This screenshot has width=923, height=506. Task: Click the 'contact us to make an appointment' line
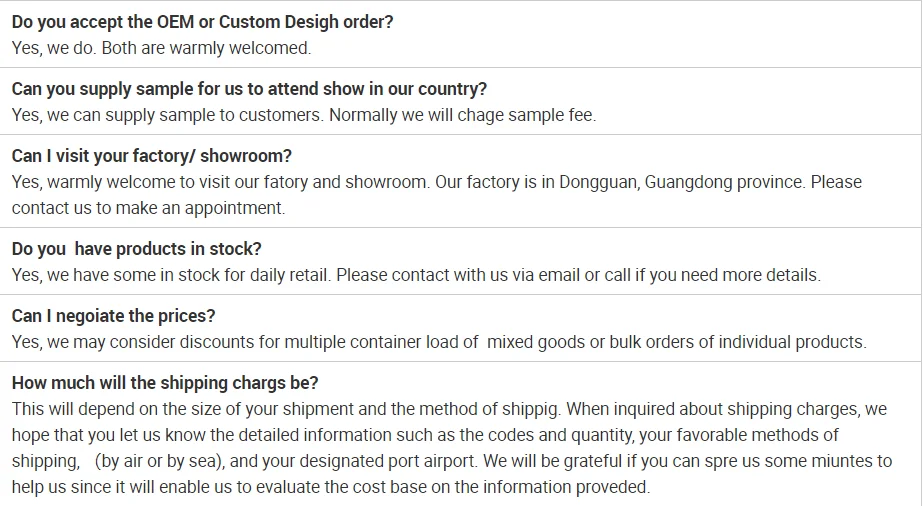point(148,208)
